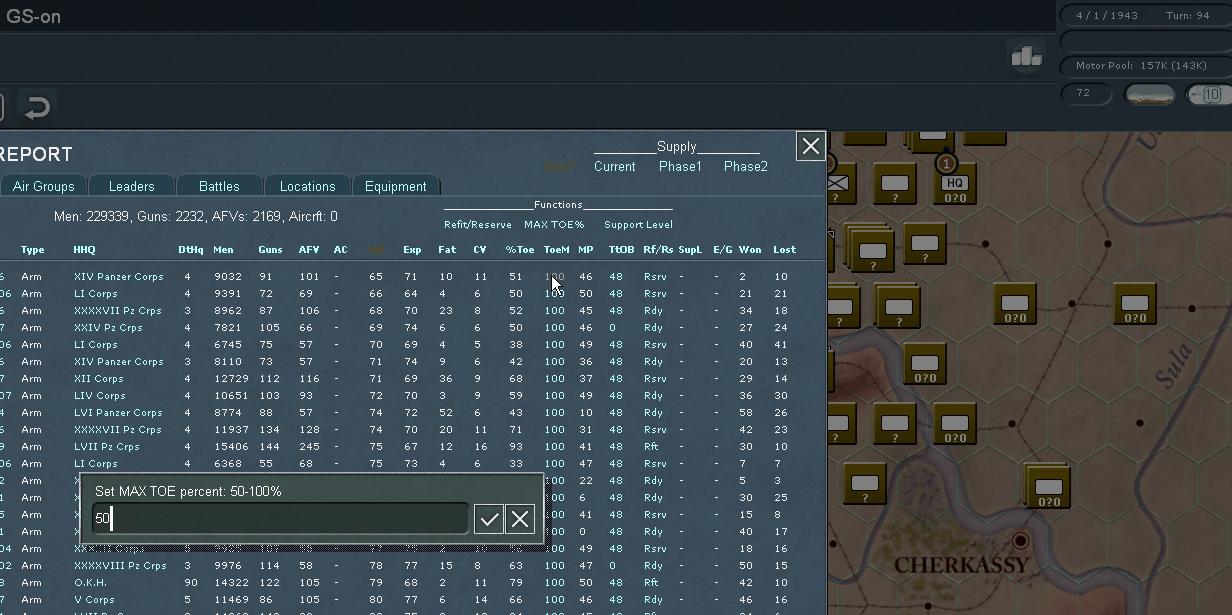Image resolution: width=1232 pixels, height=615 pixels.
Task: Click Rft status in LVII Pz Crps row
Action: point(651,447)
